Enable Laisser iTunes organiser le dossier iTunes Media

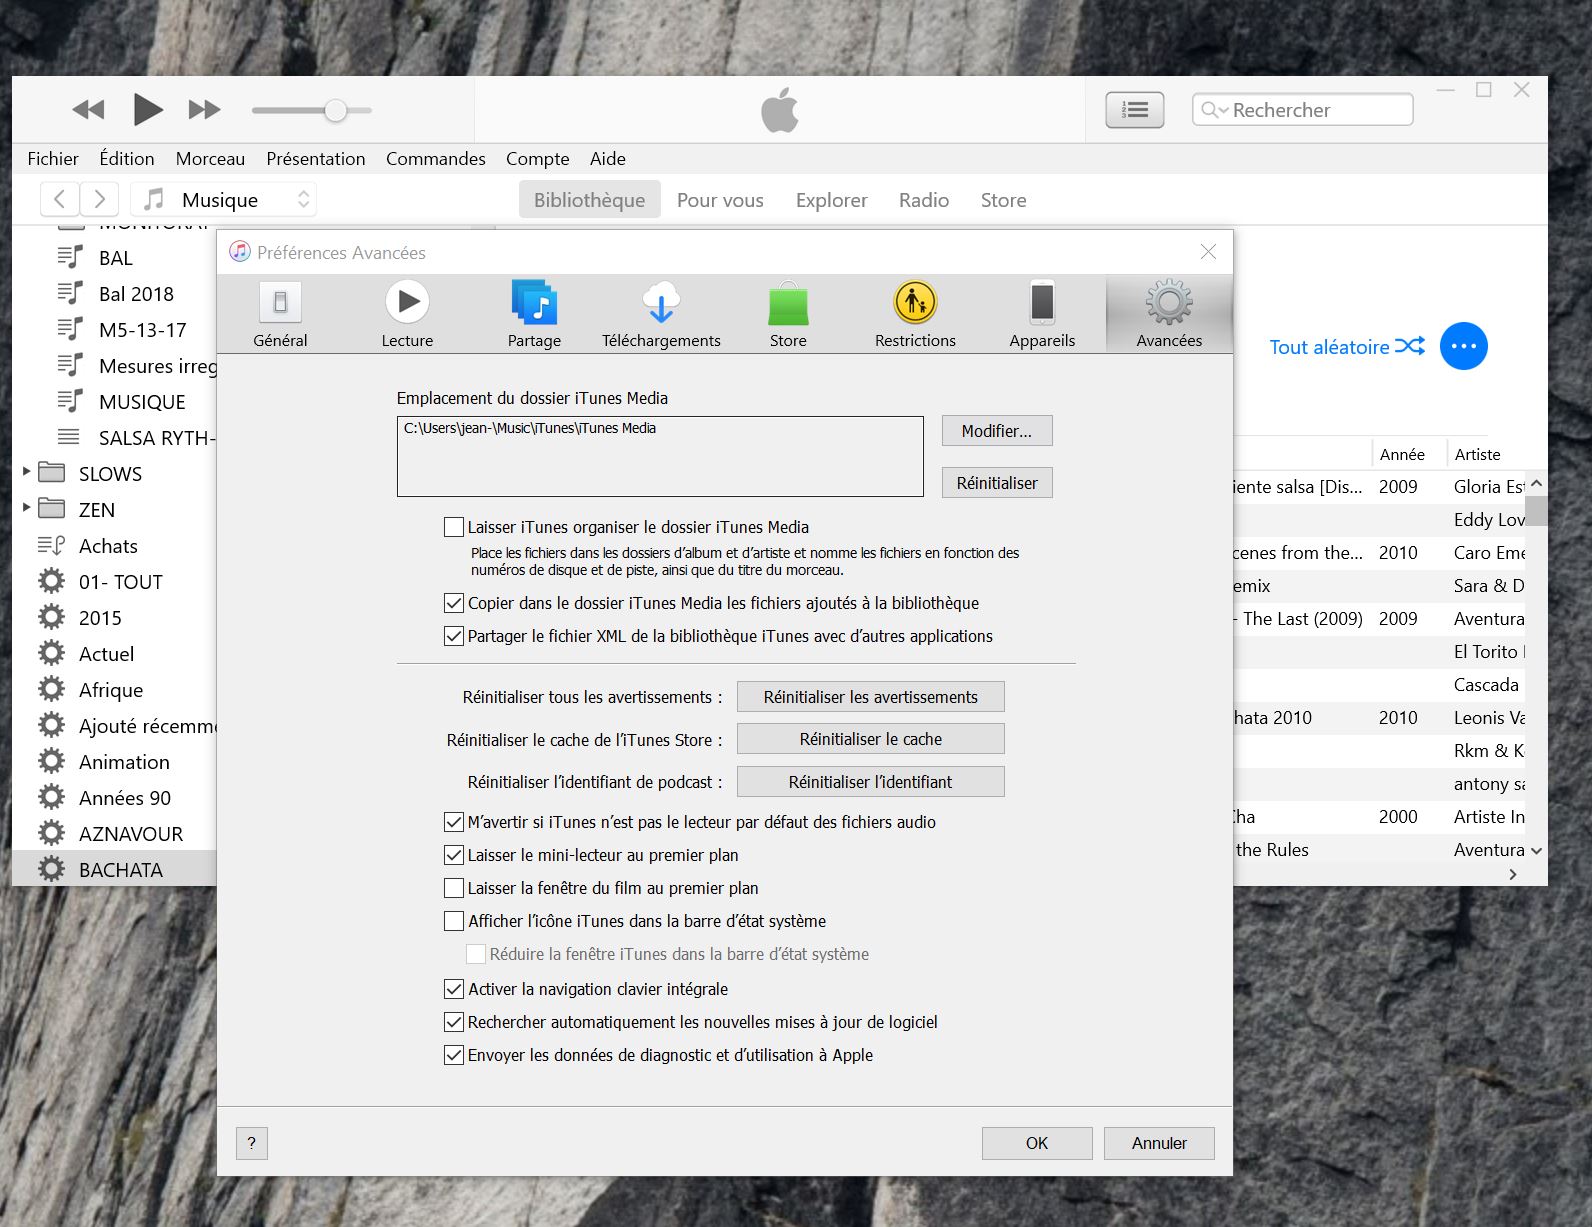point(454,527)
